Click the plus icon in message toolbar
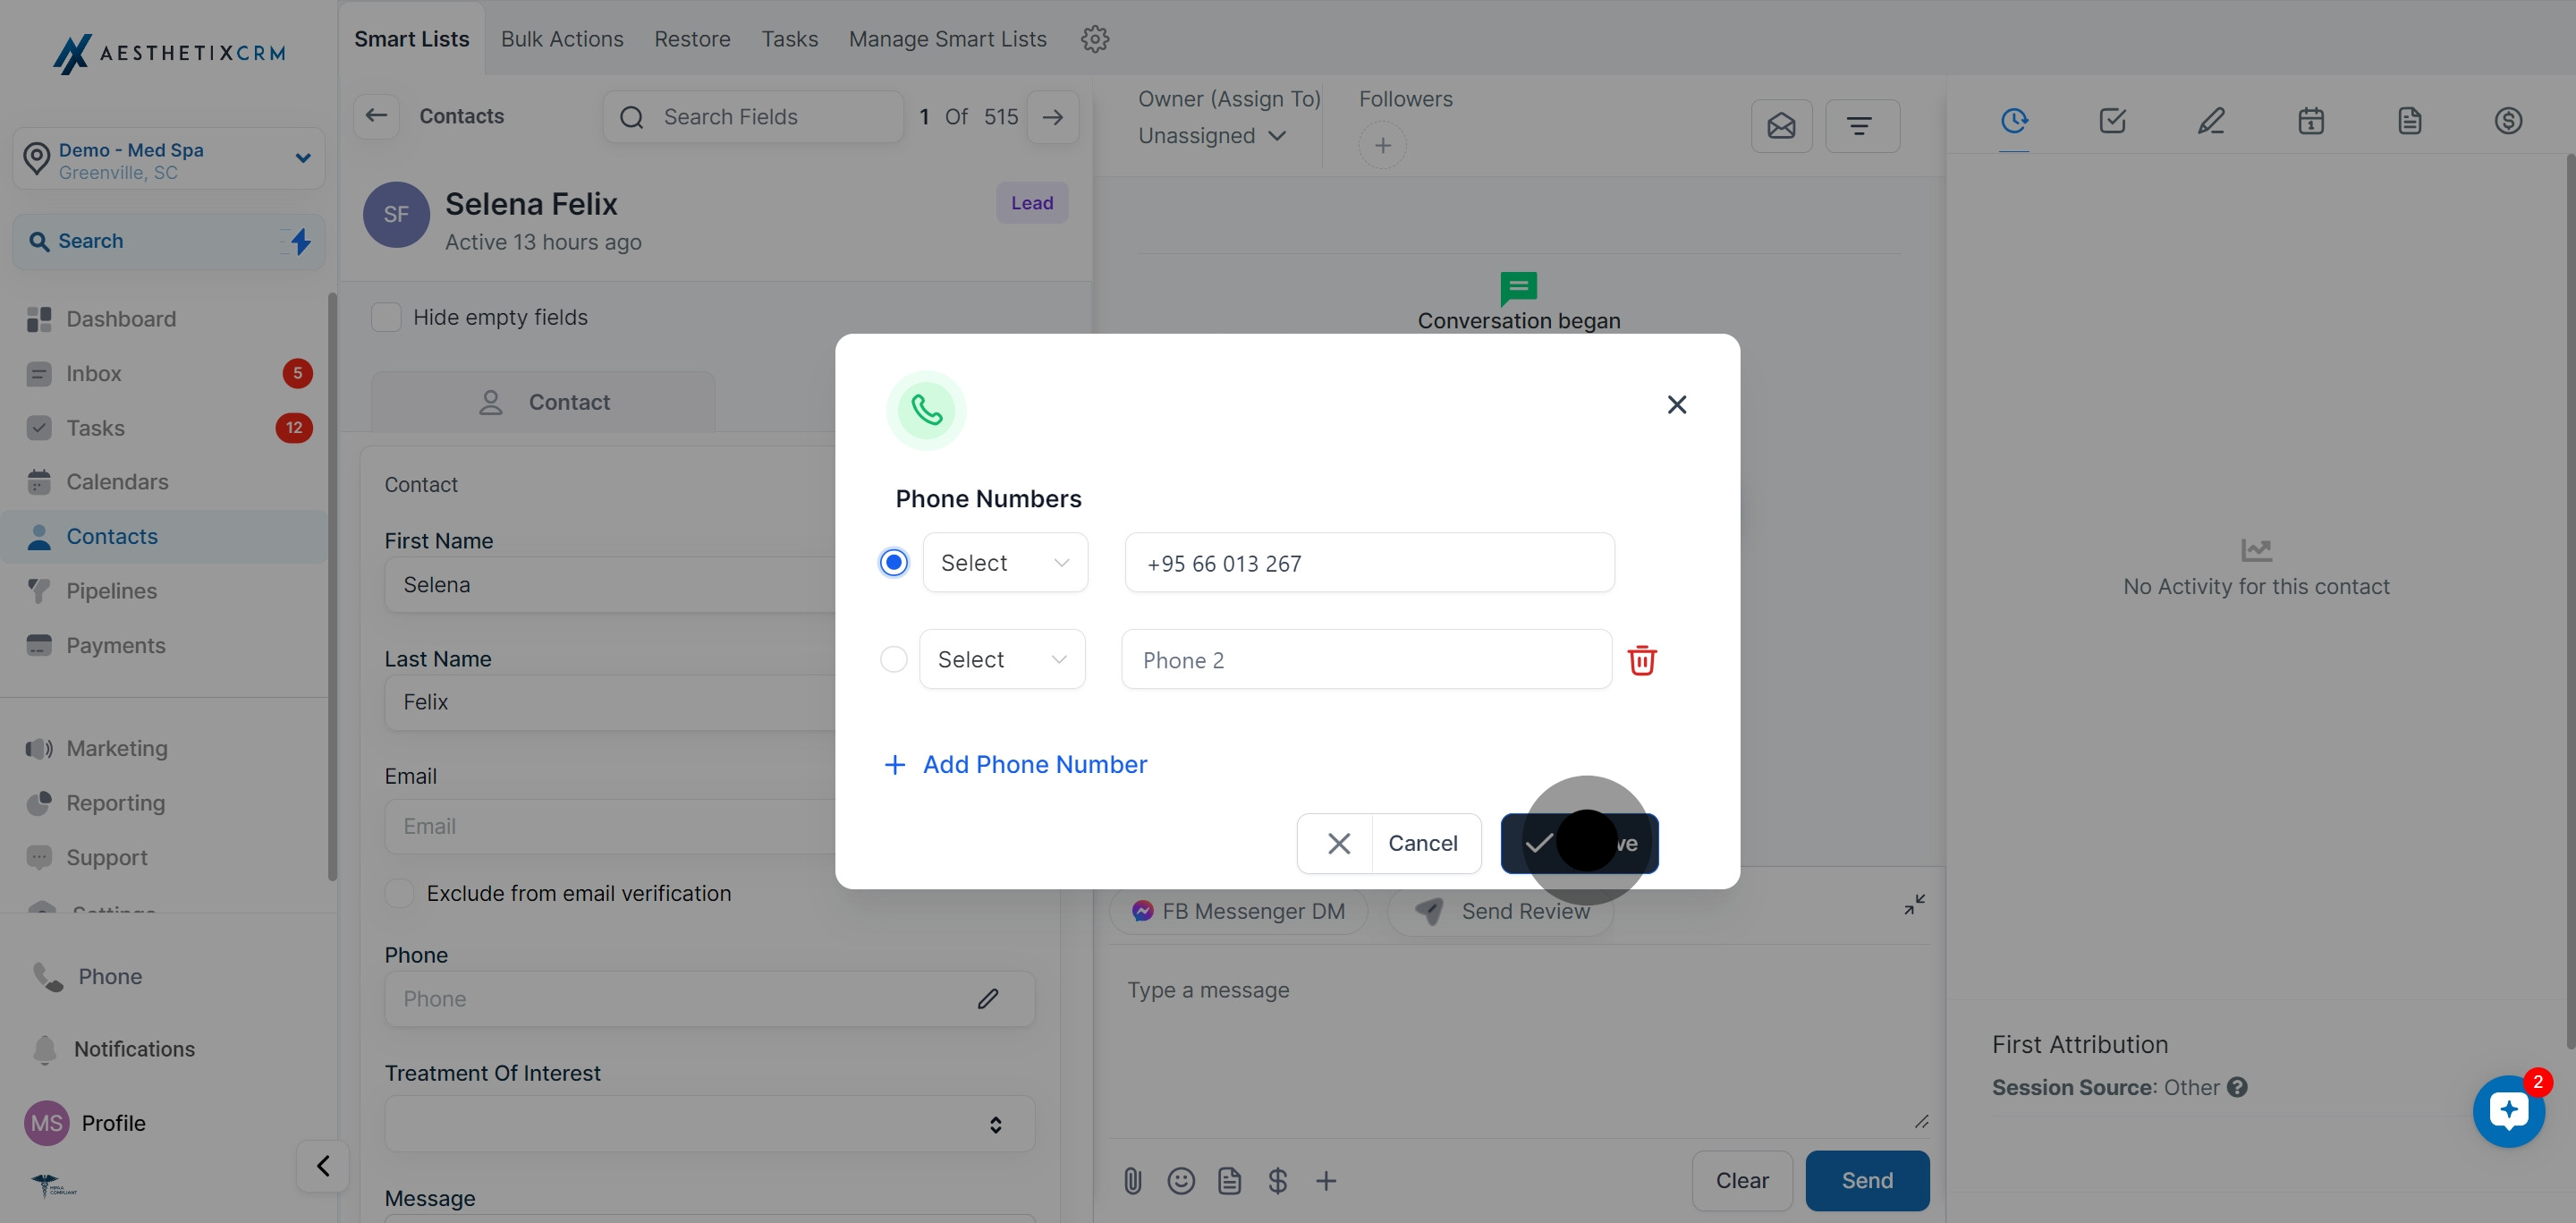Image resolution: width=2576 pixels, height=1223 pixels. tap(1326, 1181)
